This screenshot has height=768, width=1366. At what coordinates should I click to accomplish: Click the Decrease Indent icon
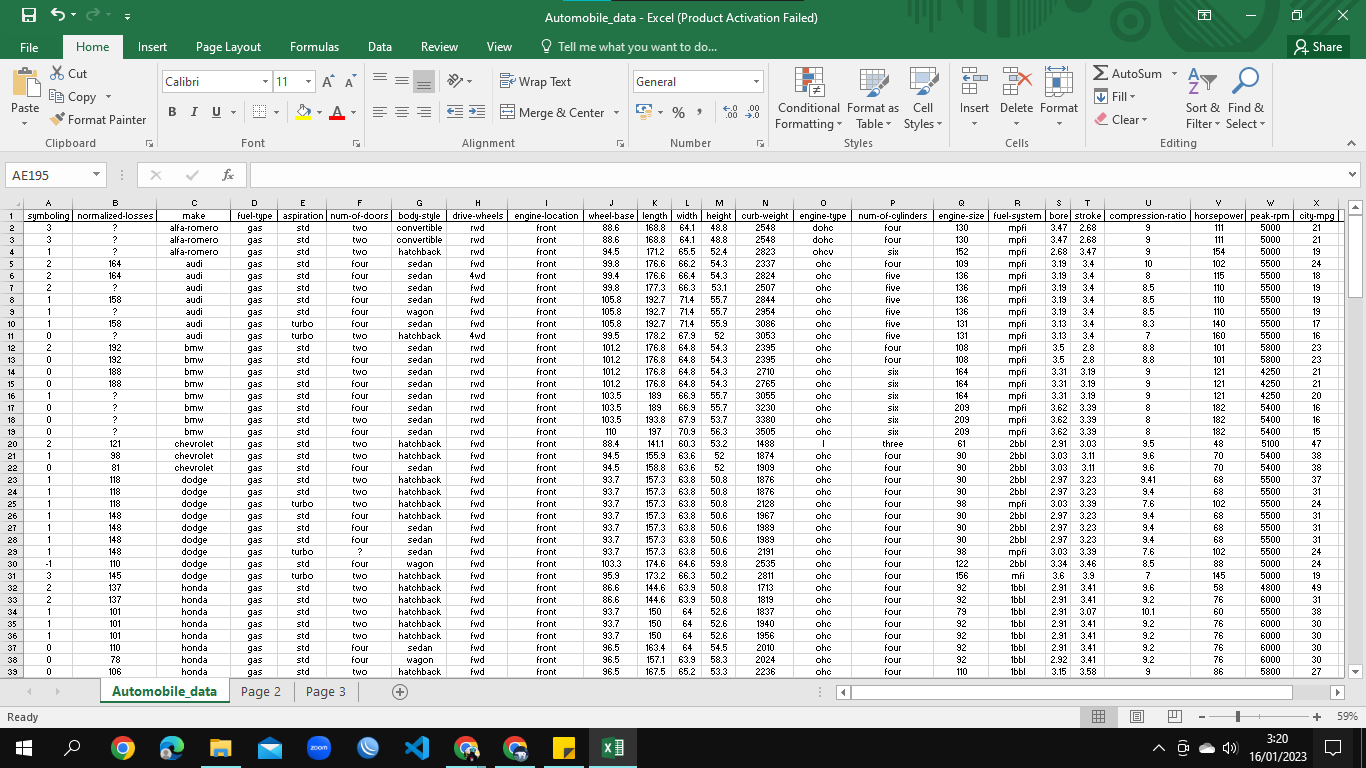point(454,112)
